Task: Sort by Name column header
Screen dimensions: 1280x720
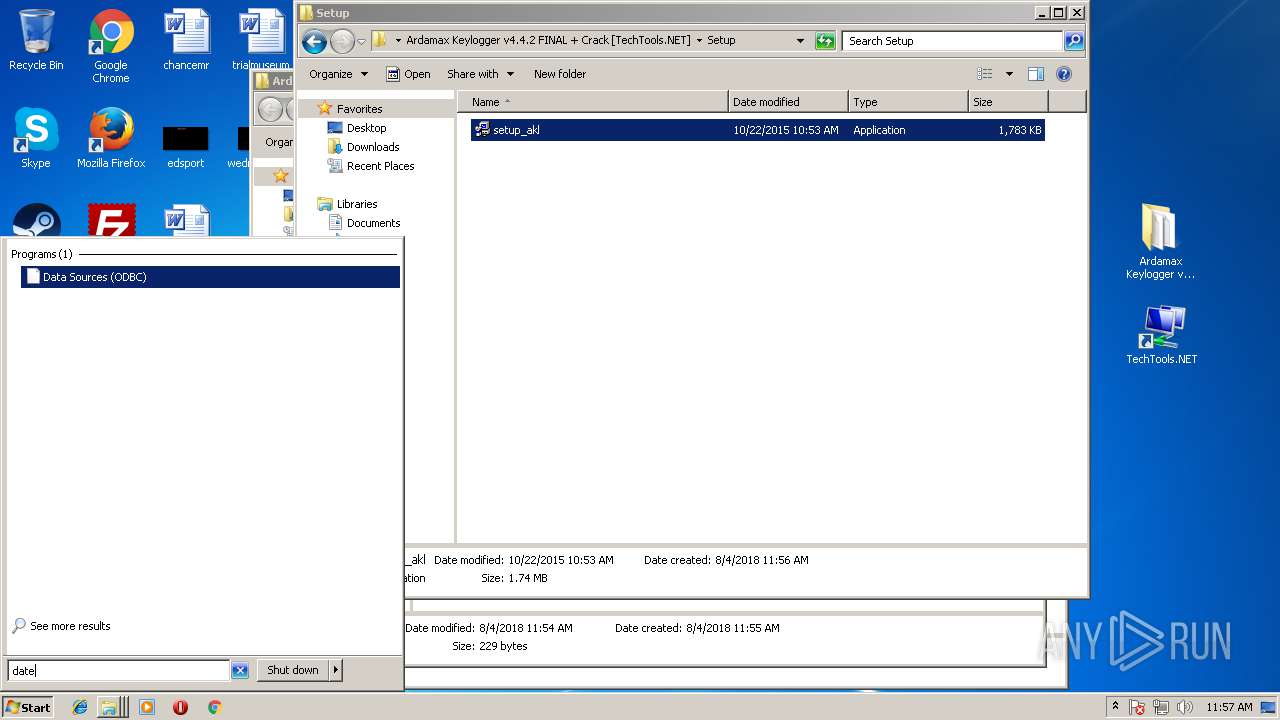Action: click(593, 102)
